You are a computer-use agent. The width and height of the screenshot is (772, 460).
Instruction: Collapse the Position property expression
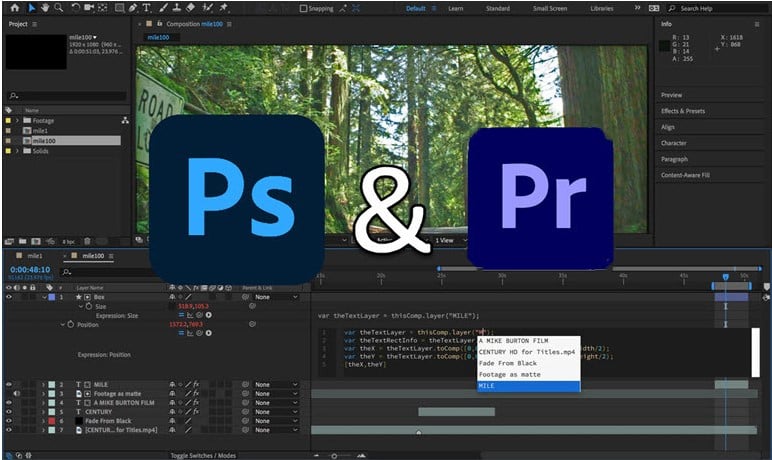pos(63,325)
